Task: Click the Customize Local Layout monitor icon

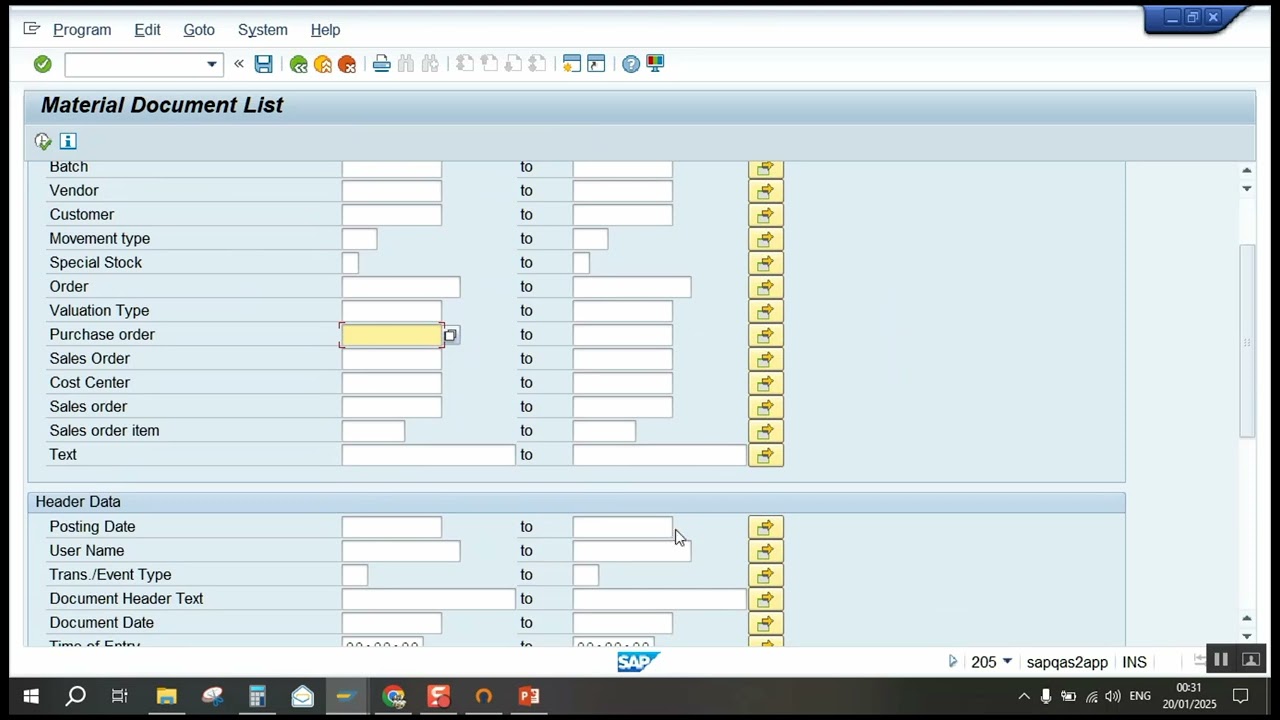Action: pos(655,64)
